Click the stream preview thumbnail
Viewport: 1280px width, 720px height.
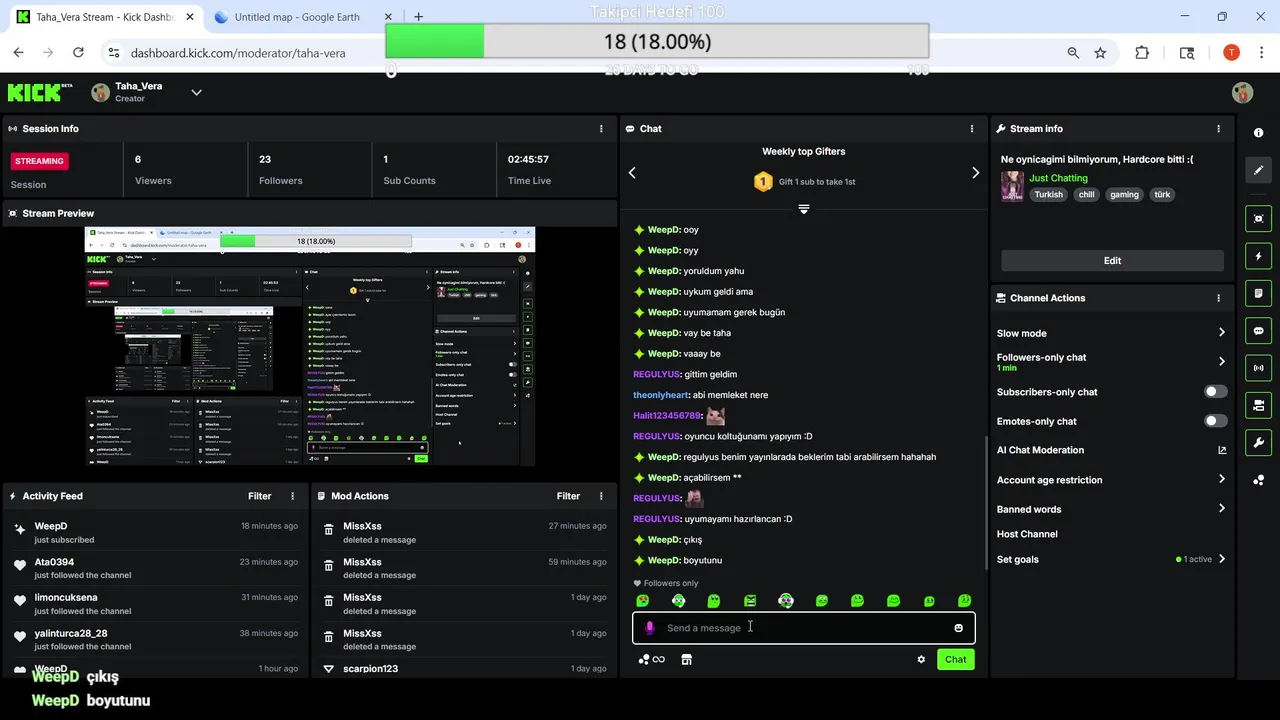[310, 346]
